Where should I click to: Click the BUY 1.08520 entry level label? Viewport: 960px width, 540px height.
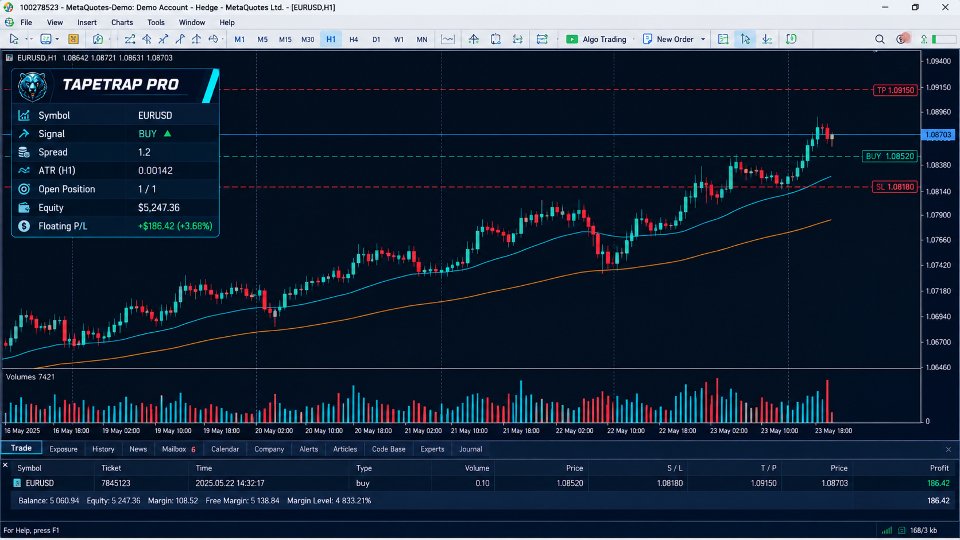890,156
